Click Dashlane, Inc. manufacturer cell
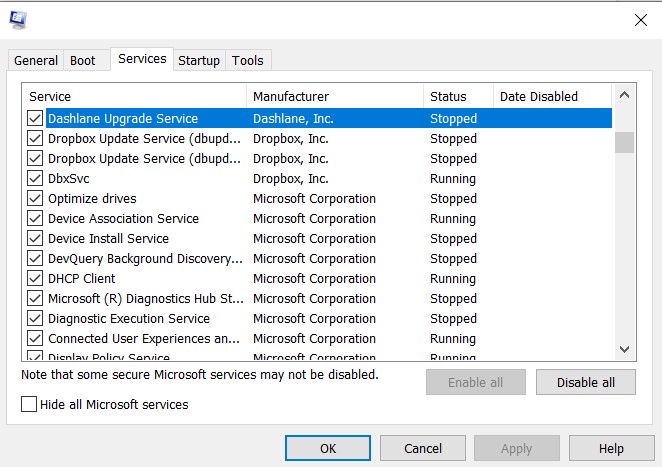Screen dimensions: 662x467 tap(293, 119)
